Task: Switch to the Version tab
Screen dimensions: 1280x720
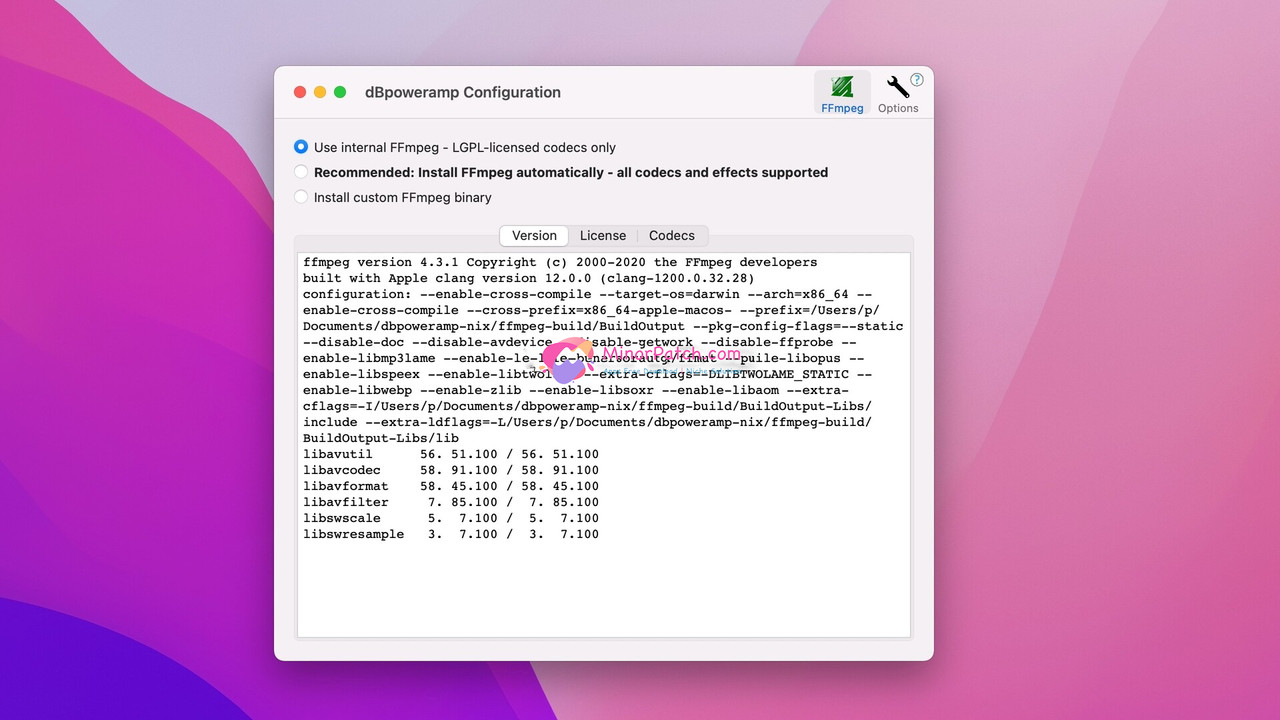Action: point(534,236)
